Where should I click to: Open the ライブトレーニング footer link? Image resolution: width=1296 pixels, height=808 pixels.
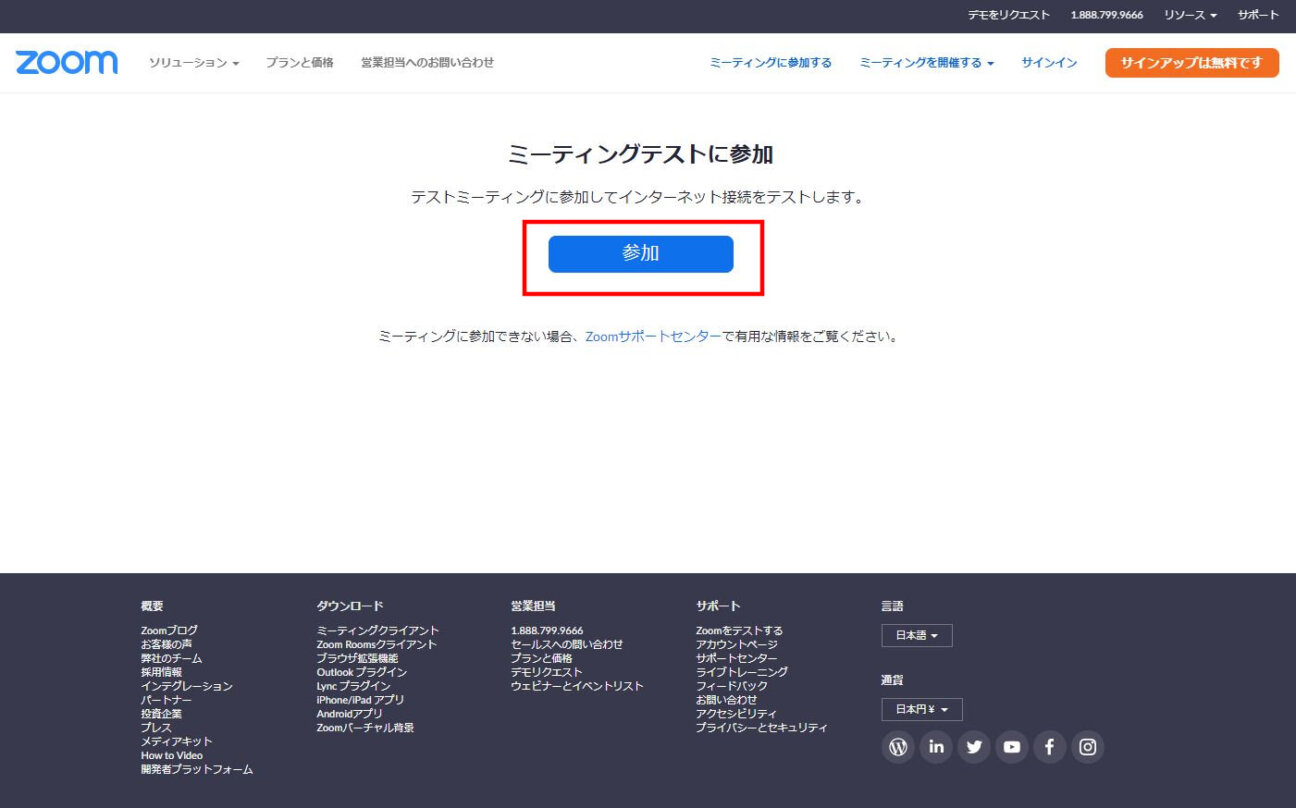pyautogui.click(x=742, y=673)
